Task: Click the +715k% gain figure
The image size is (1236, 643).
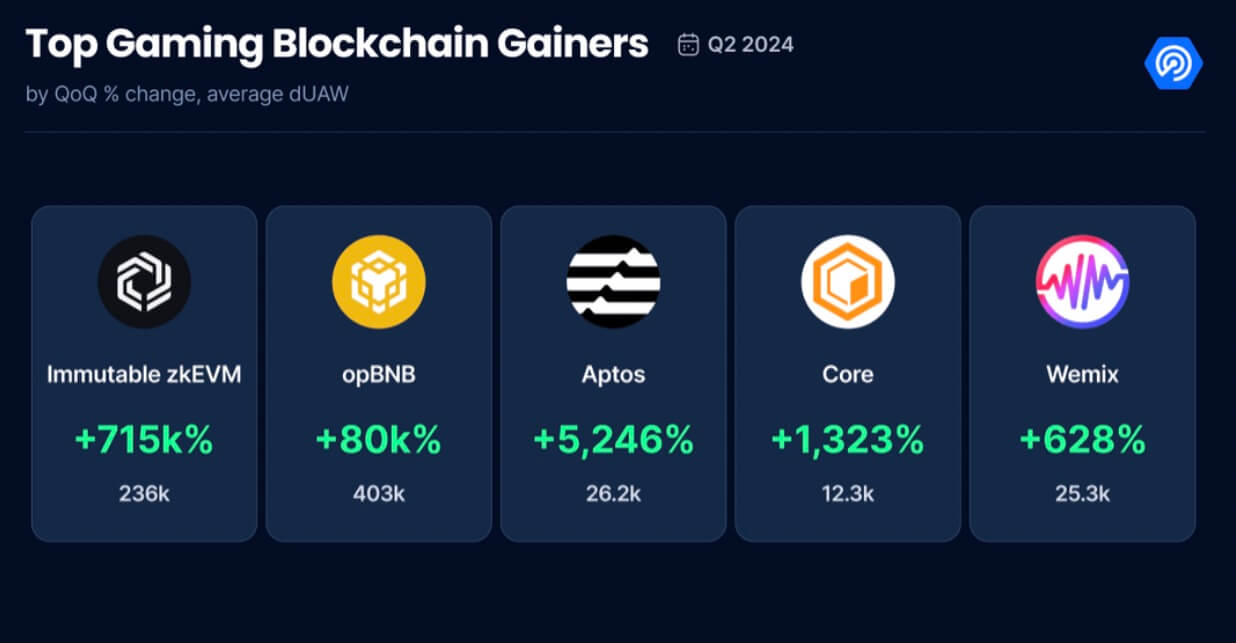Action: (x=144, y=440)
